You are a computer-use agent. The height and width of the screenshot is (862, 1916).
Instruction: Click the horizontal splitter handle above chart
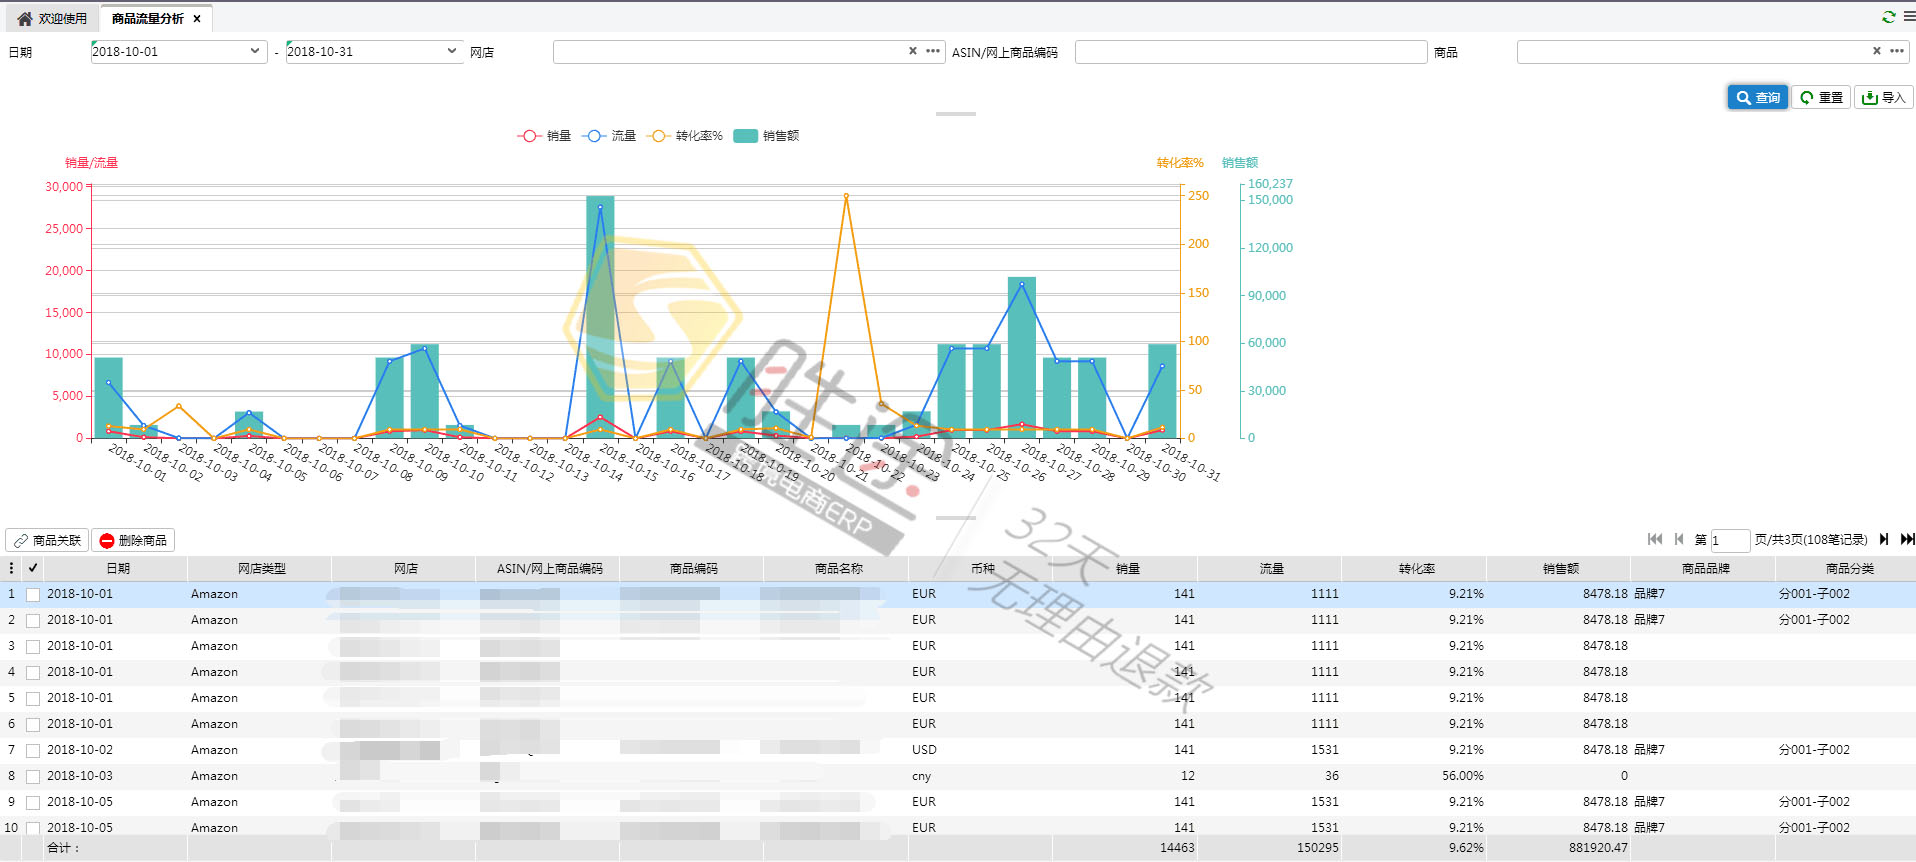956,114
